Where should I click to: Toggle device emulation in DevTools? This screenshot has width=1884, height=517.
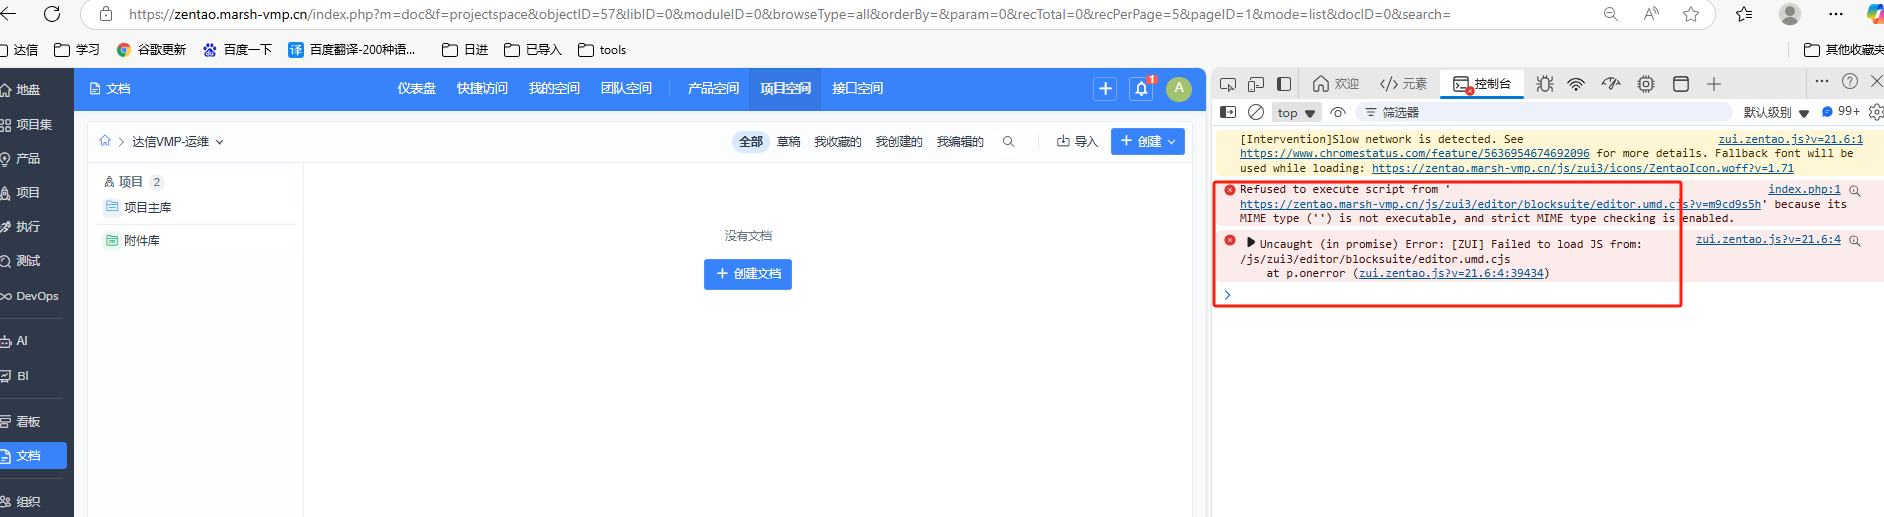tap(1256, 84)
